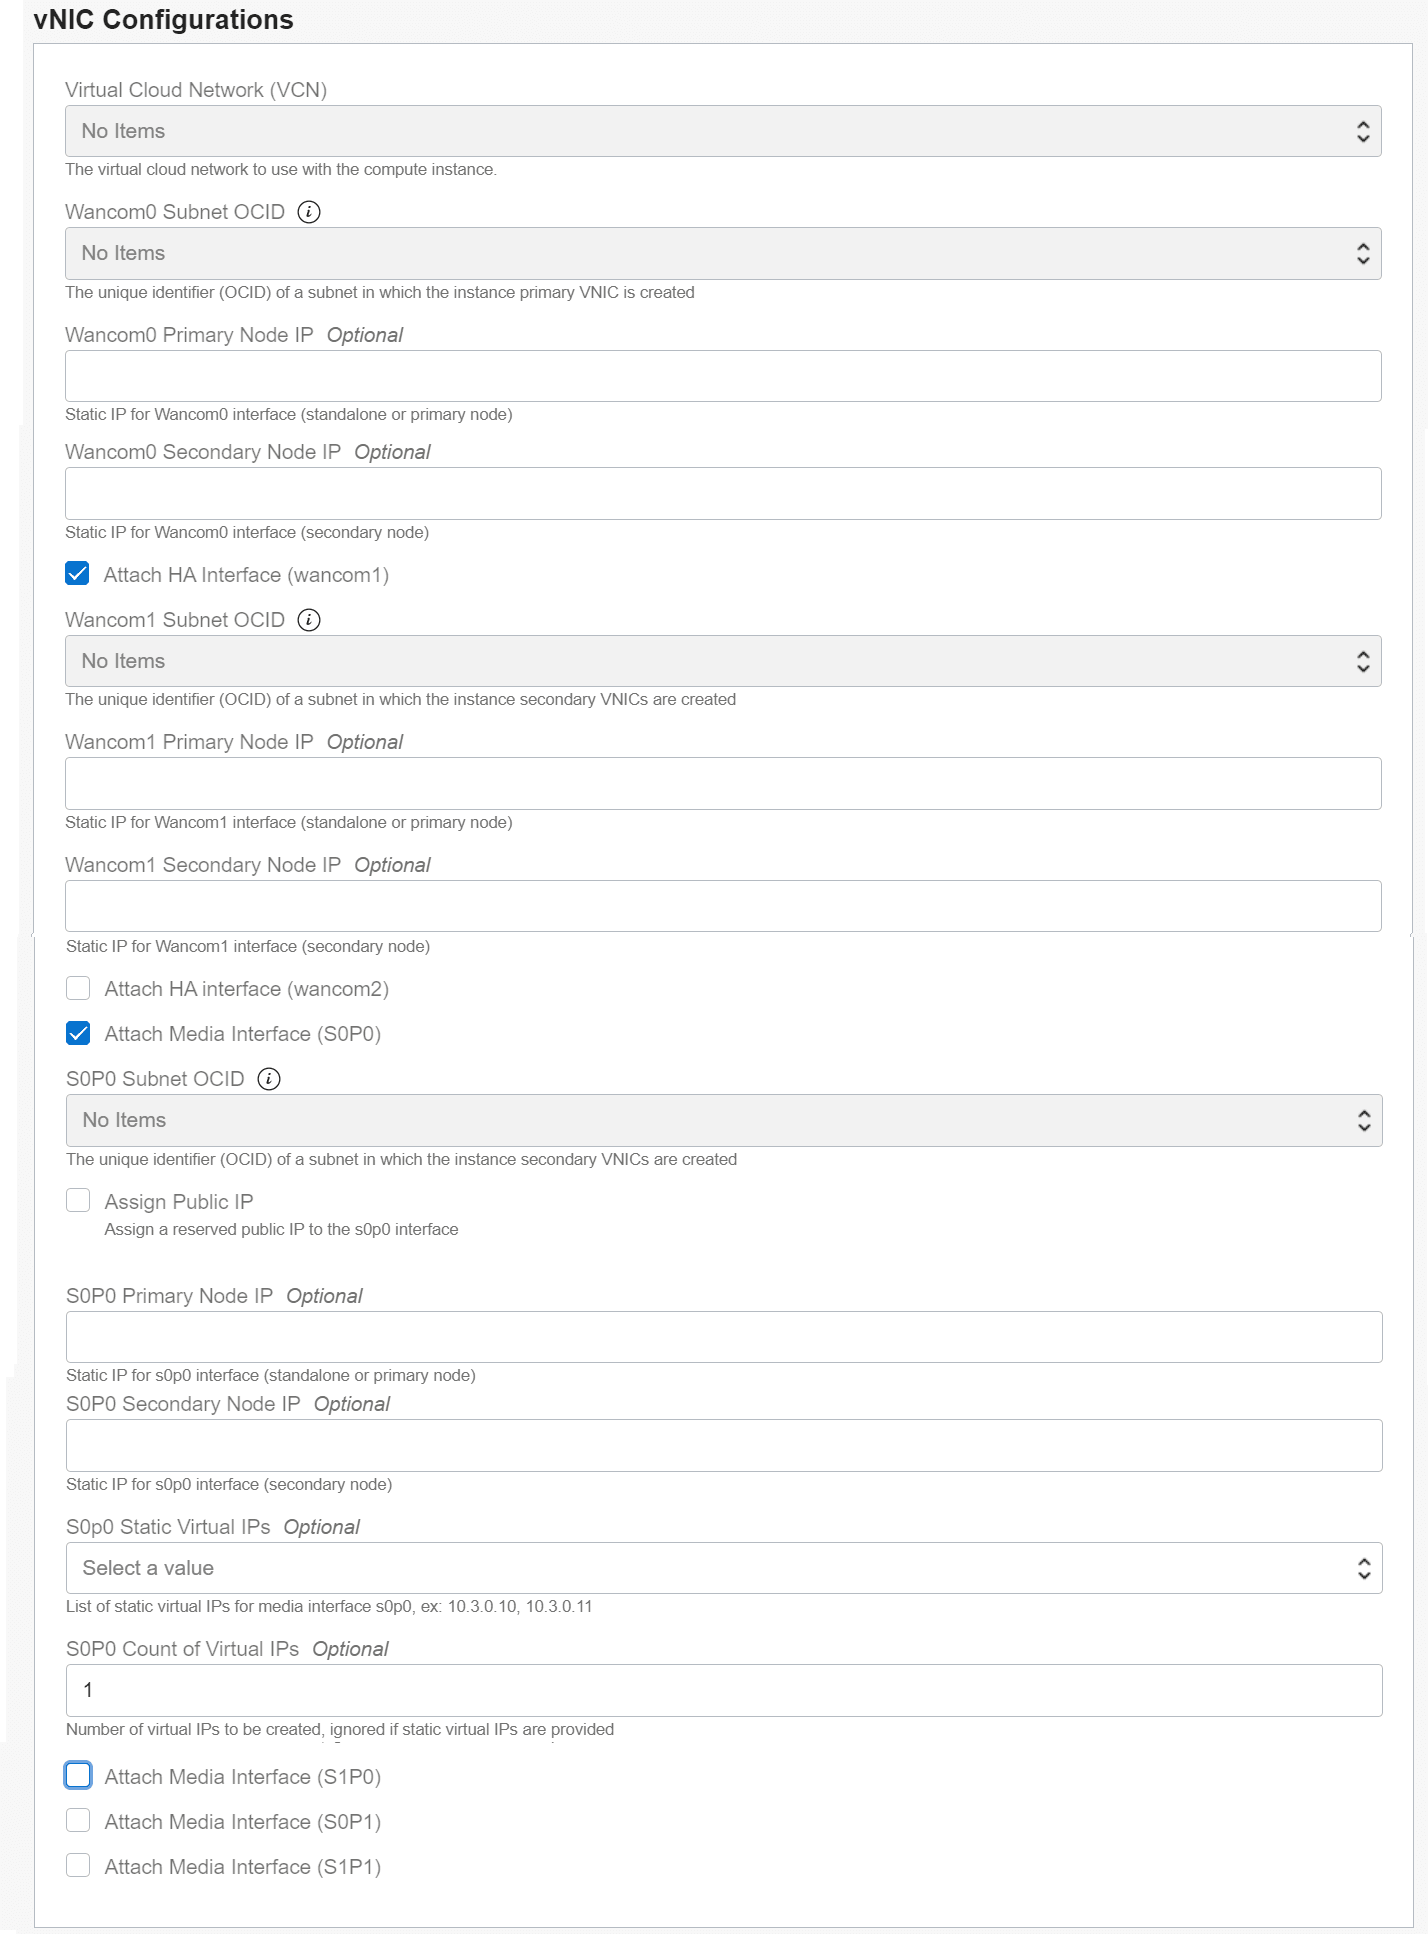
Task: Click info icon beside Wancom1 Subnet OCID
Action: pos(309,620)
